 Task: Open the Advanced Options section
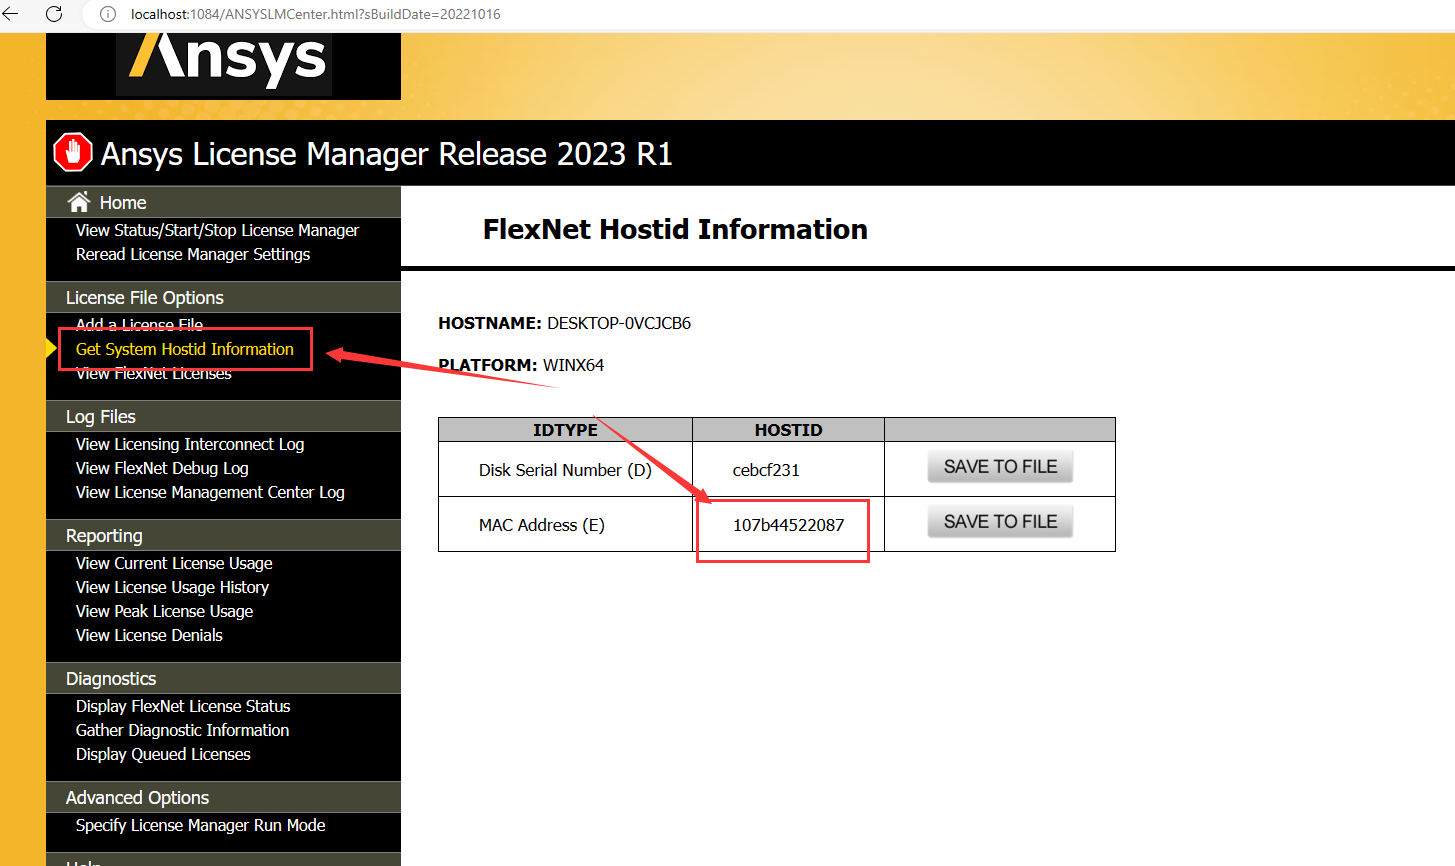(x=137, y=797)
